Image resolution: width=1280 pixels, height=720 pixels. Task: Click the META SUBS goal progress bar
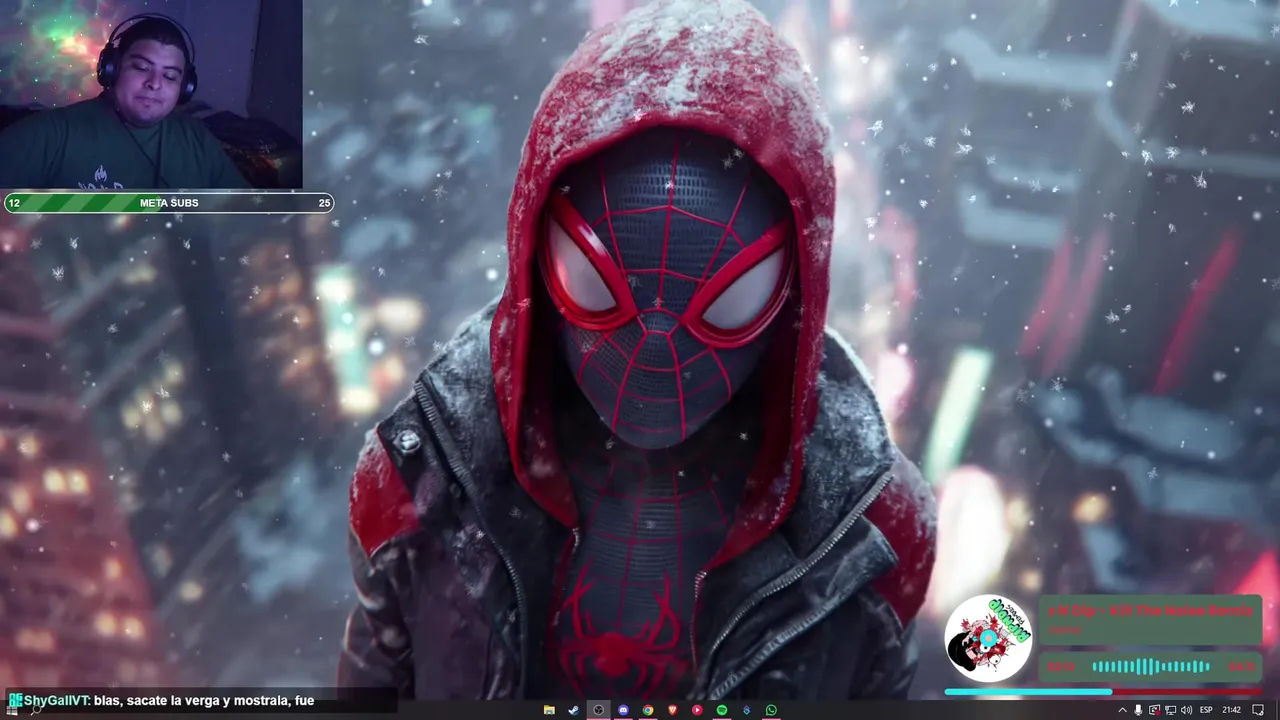(168, 203)
